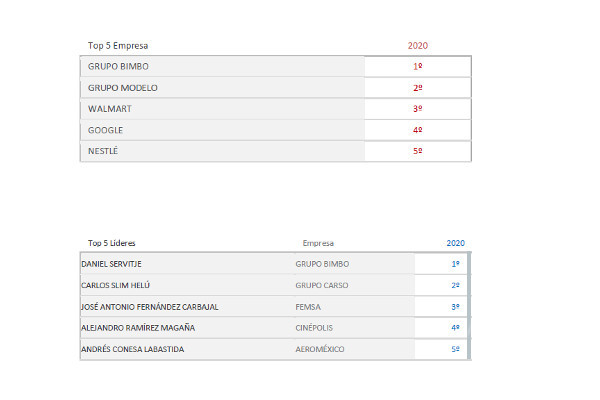Click the Top 5 Empresa header
This screenshot has height=400, width=600.
(x=118, y=46)
